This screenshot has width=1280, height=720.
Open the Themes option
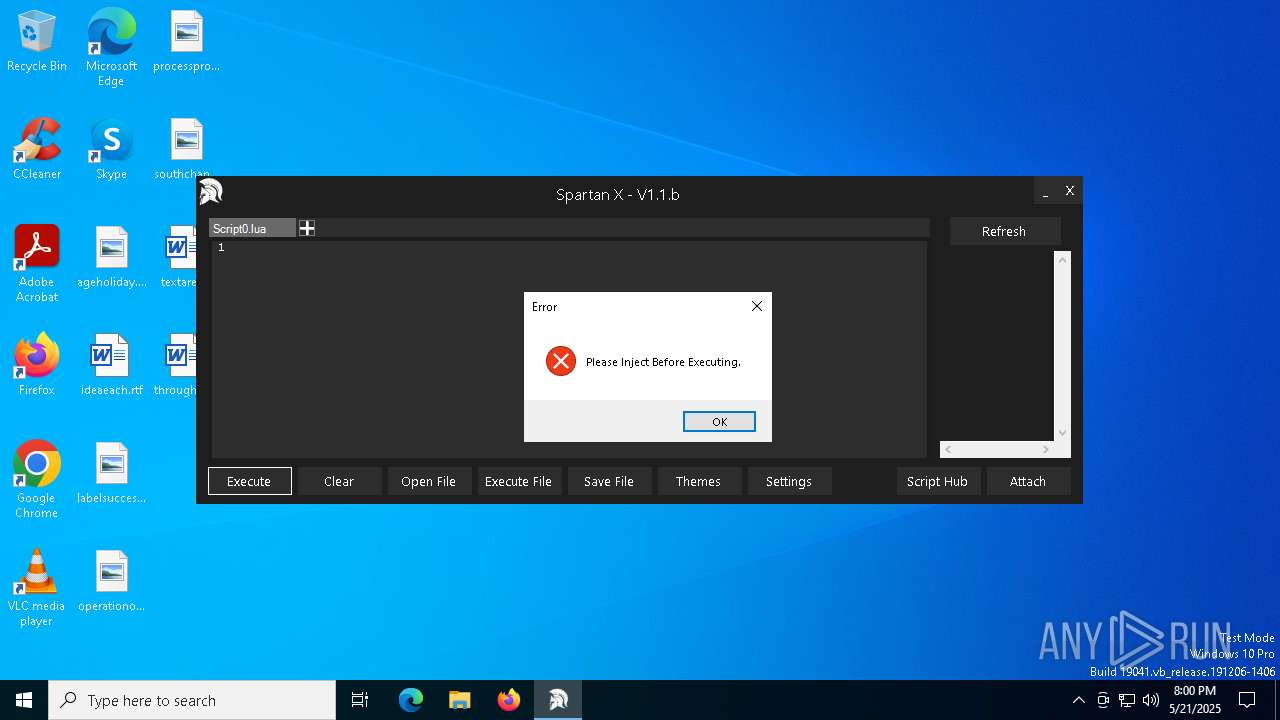tap(698, 481)
